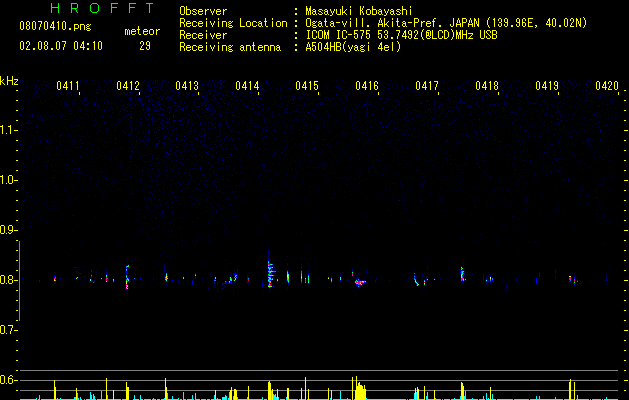Click the vertical echo streak at 0412
The height and width of the screenshot is (400, 629).
(x=127, y=276)
